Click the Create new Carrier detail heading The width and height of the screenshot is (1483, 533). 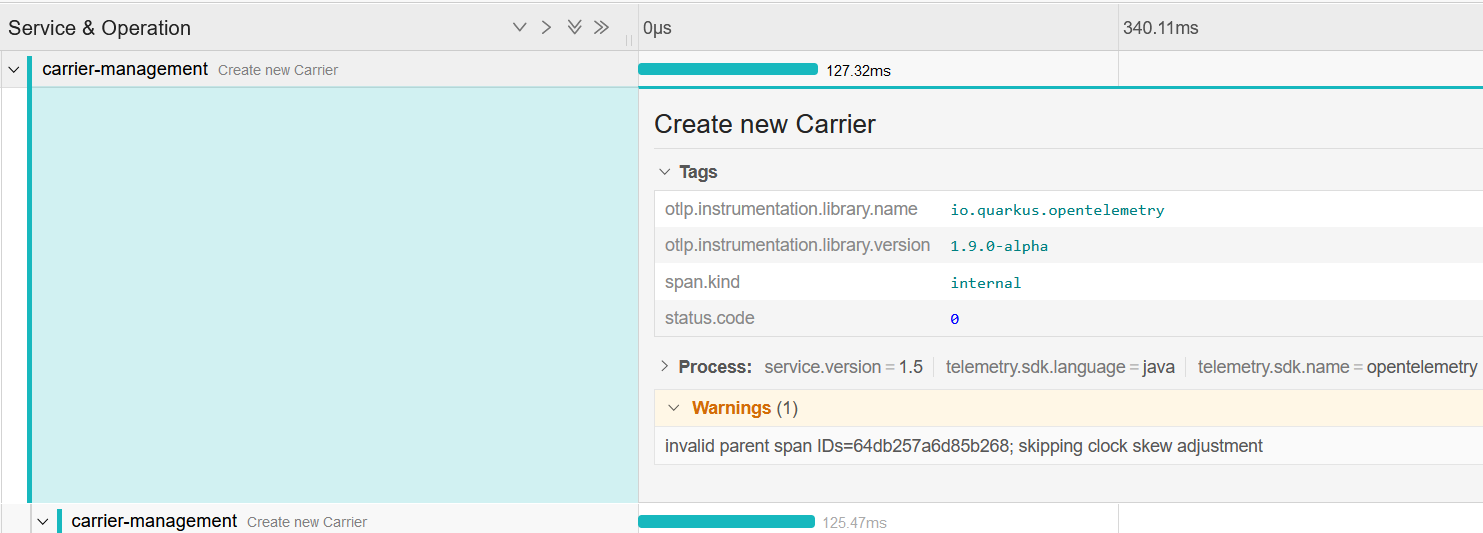click(x=765, y=124)
